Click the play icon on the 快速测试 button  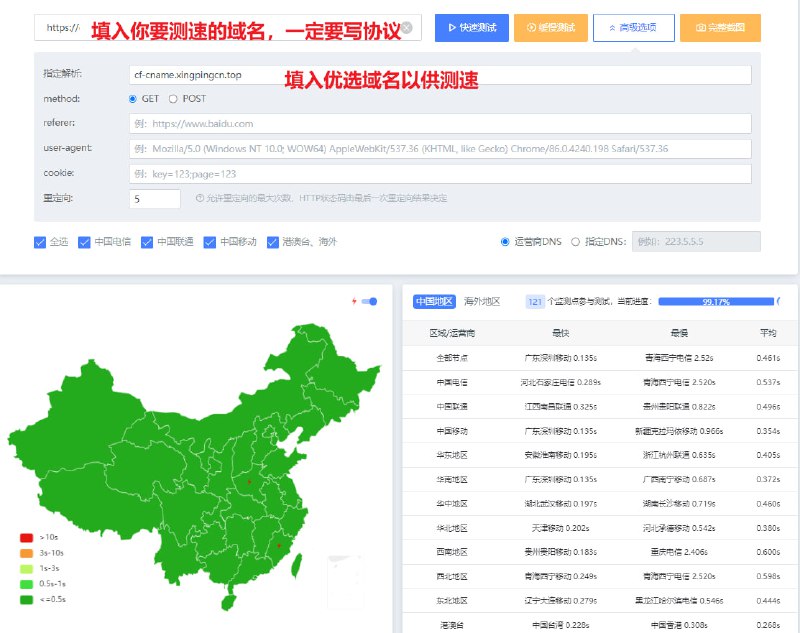point(450,27)
